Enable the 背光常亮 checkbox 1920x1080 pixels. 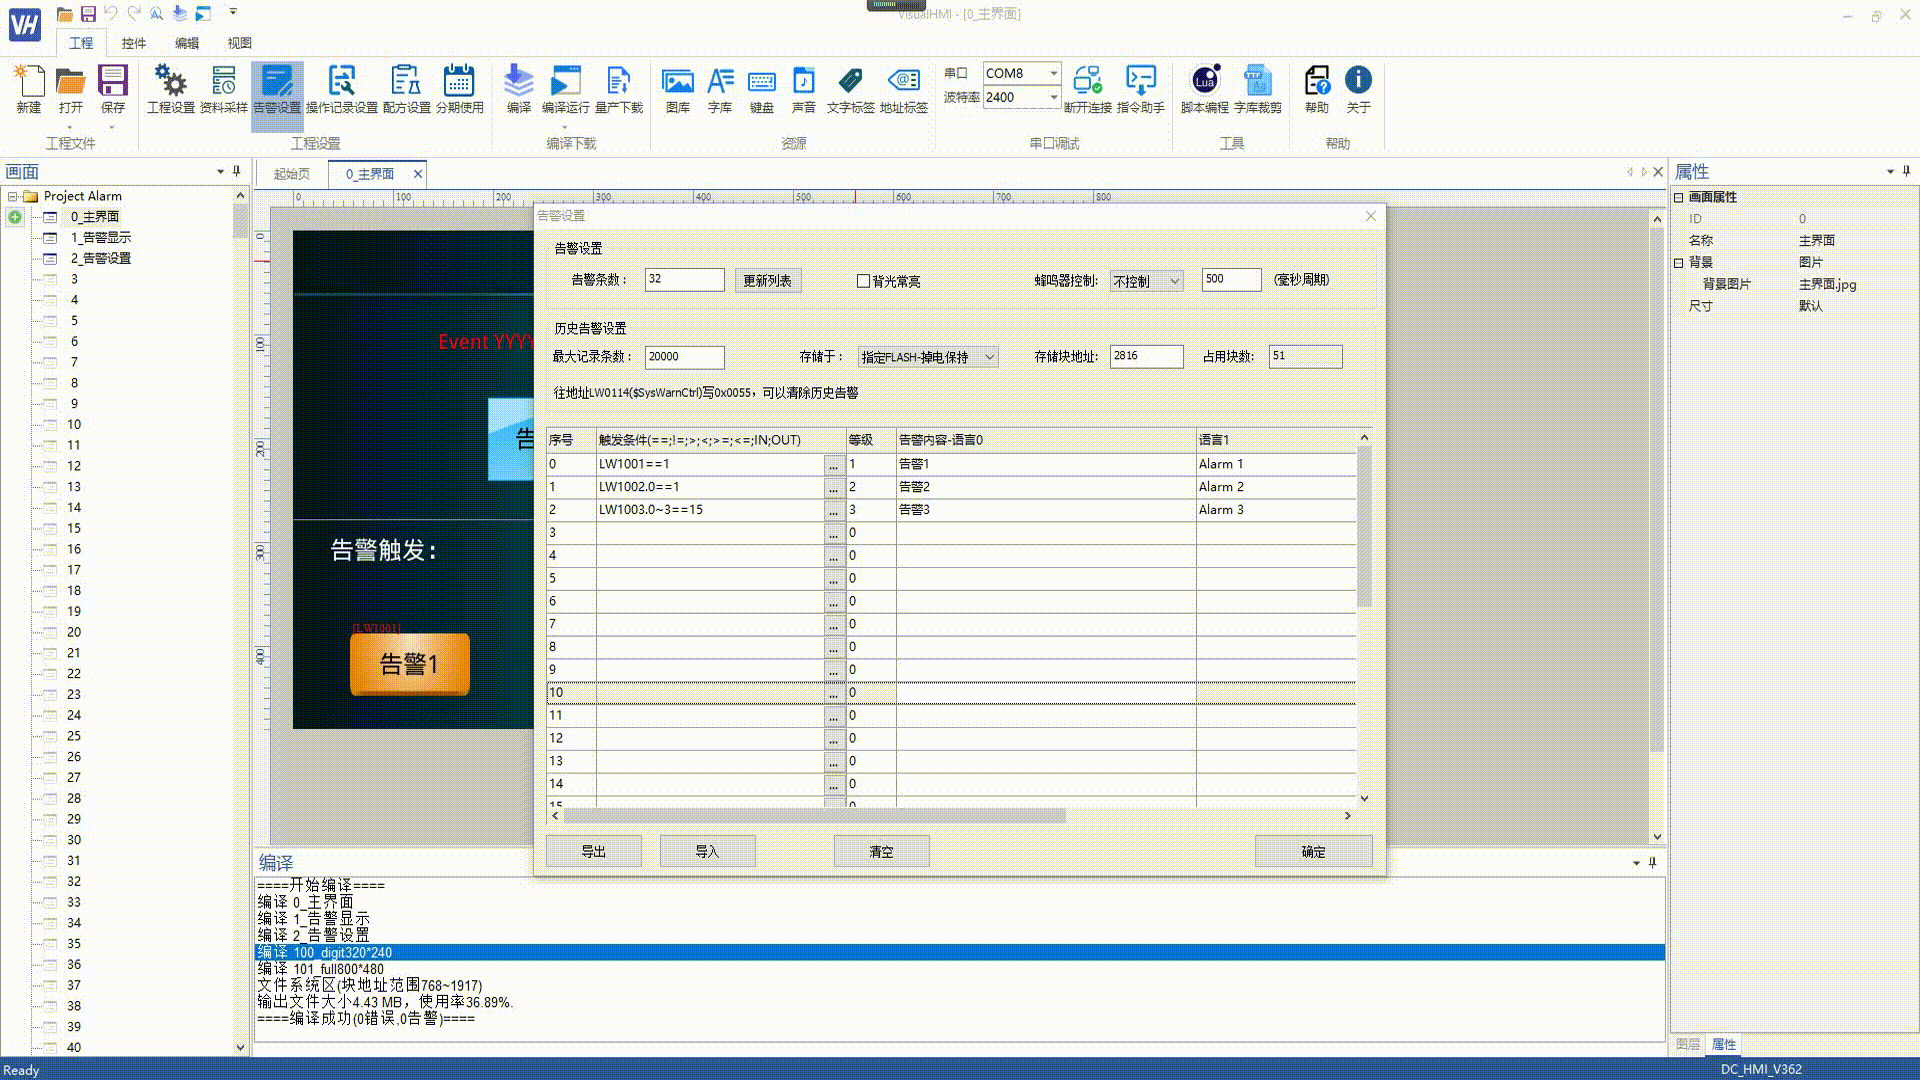click(x=863, y=281)
